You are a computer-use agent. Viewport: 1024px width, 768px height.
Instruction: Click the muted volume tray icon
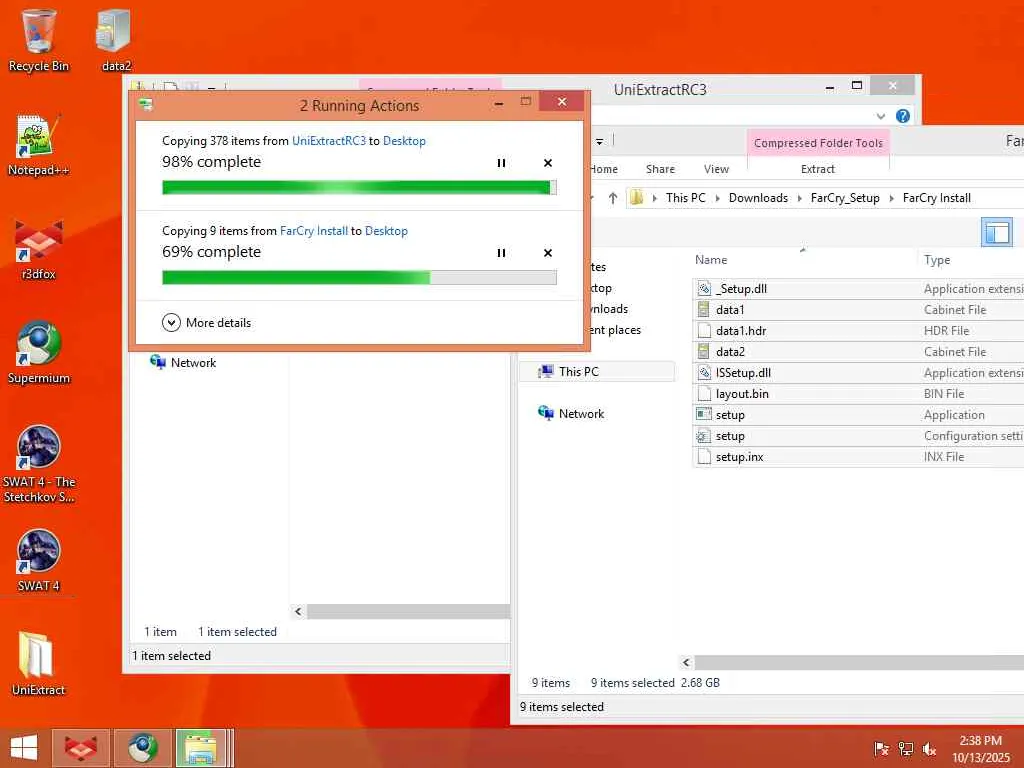point(929,748)
